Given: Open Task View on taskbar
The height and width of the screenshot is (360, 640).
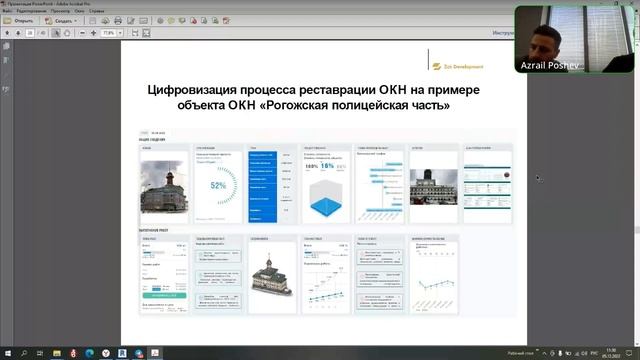Looking at the screenshot, I should (x=40, y=353).
